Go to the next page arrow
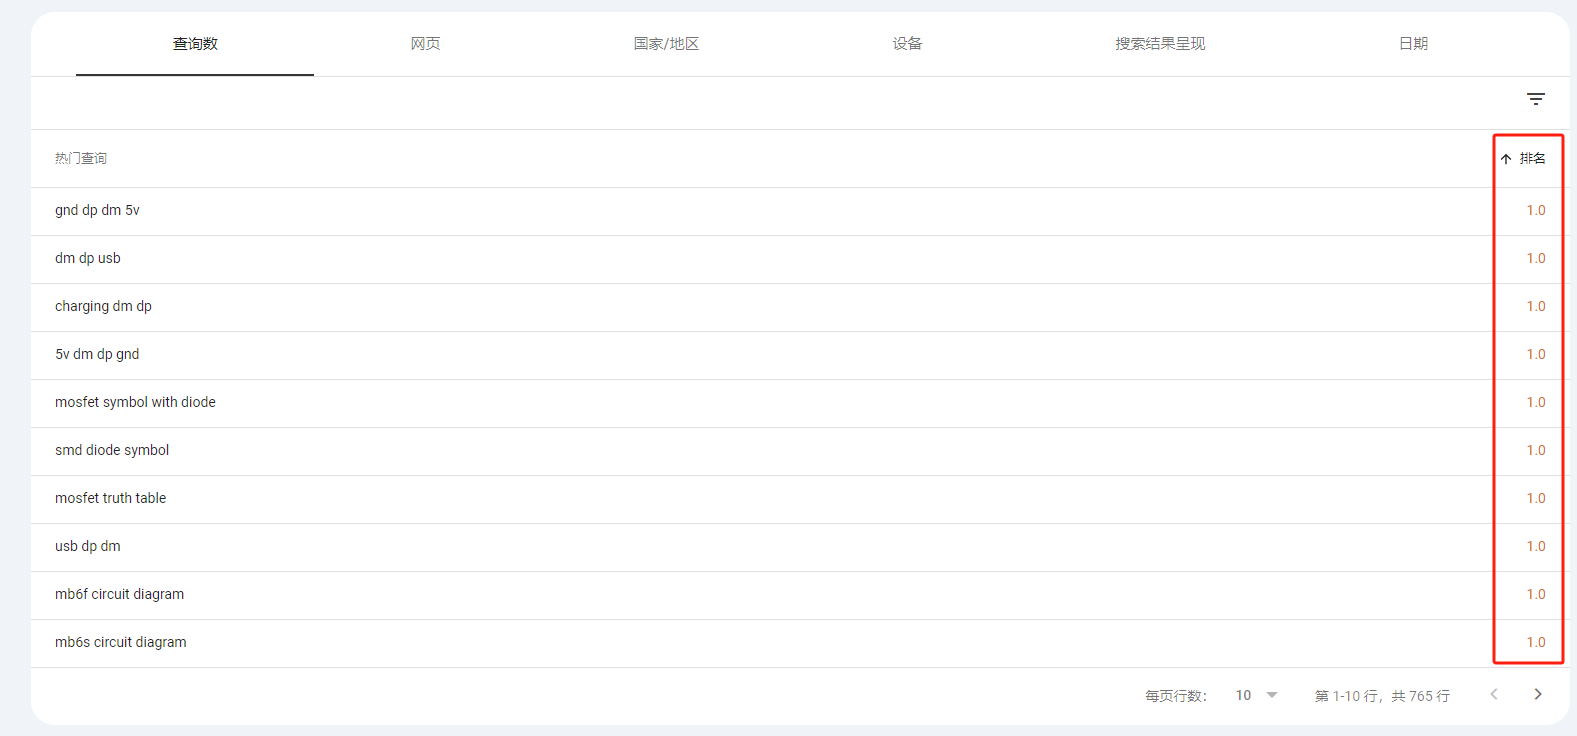 [x=1538, y=694]
